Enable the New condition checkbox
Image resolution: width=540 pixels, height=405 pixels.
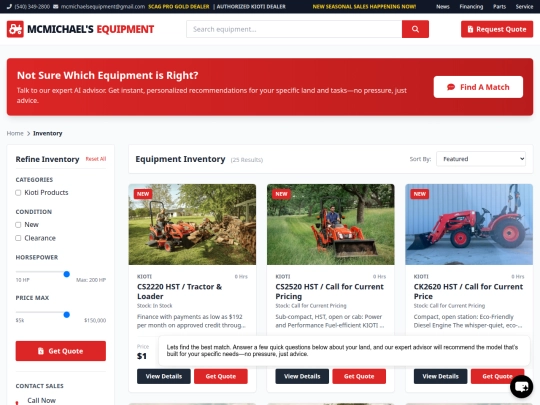tap(18, 225)
